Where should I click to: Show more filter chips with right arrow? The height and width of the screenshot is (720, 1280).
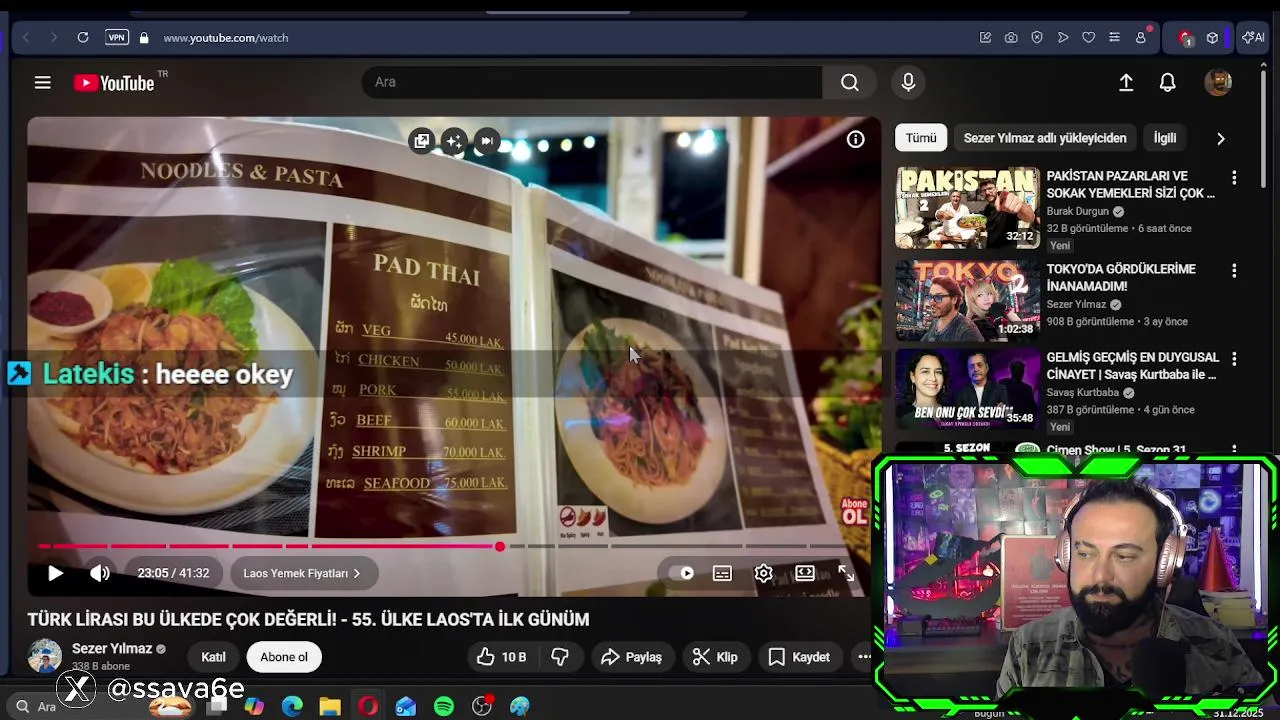click(1220, 139)
